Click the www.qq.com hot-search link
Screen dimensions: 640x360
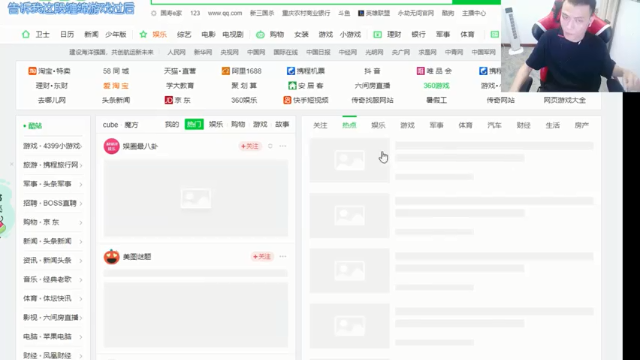click(x=225, y=13)
